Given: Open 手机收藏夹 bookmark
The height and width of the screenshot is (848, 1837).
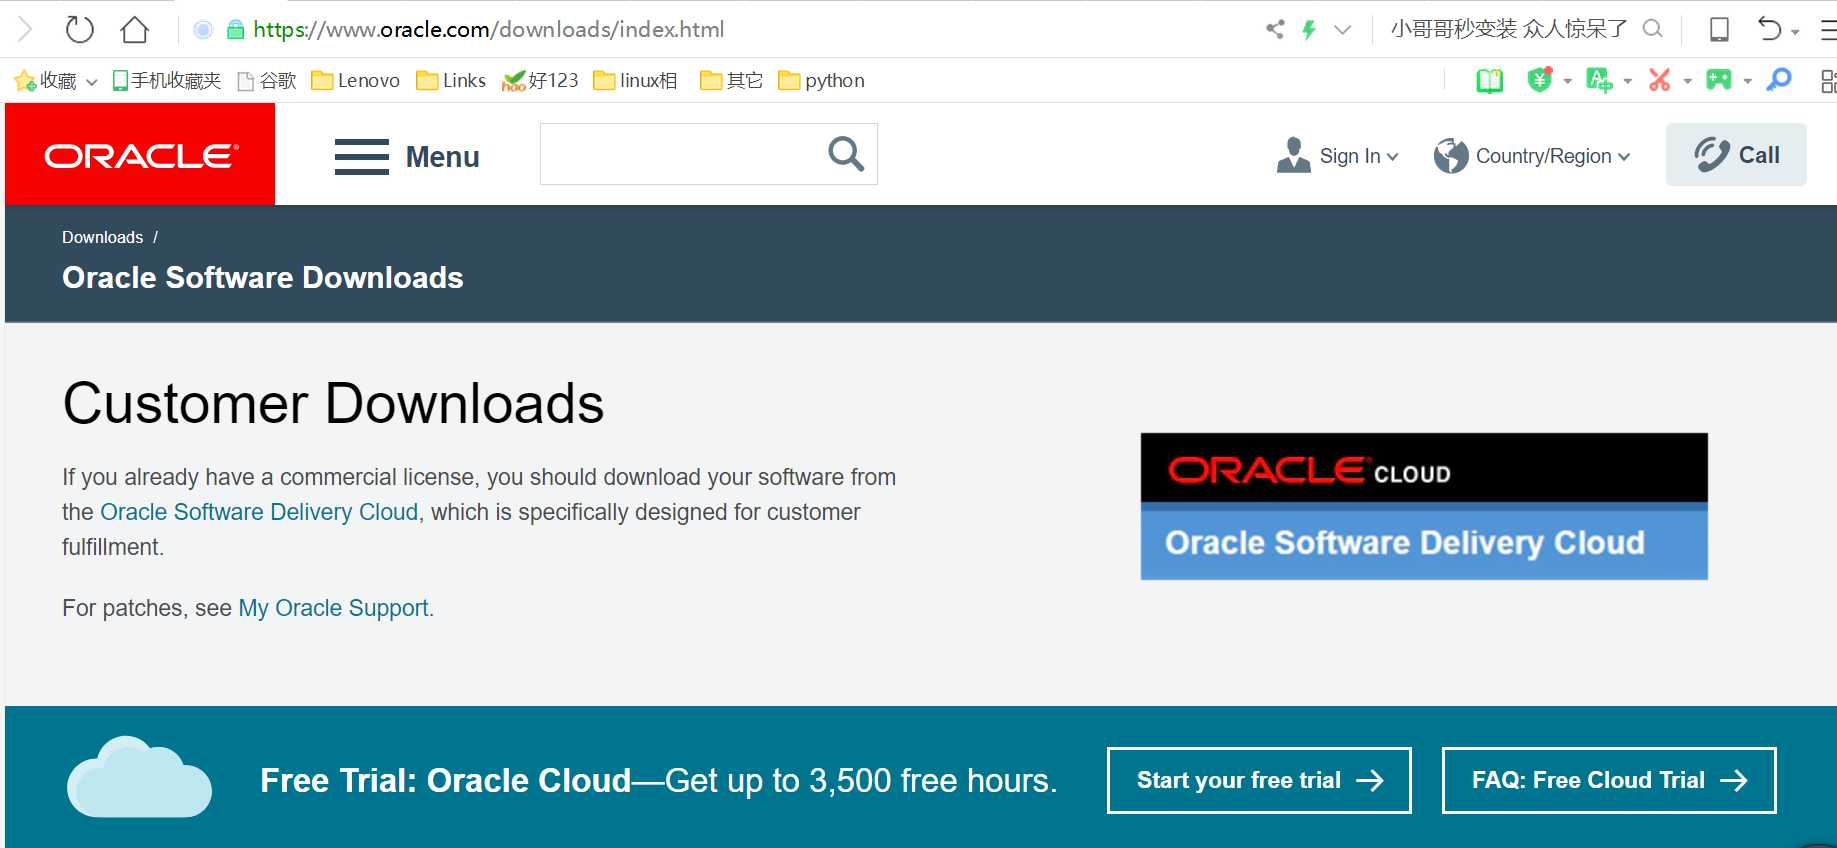Looking at the screenshot, I should coord(166,81).
